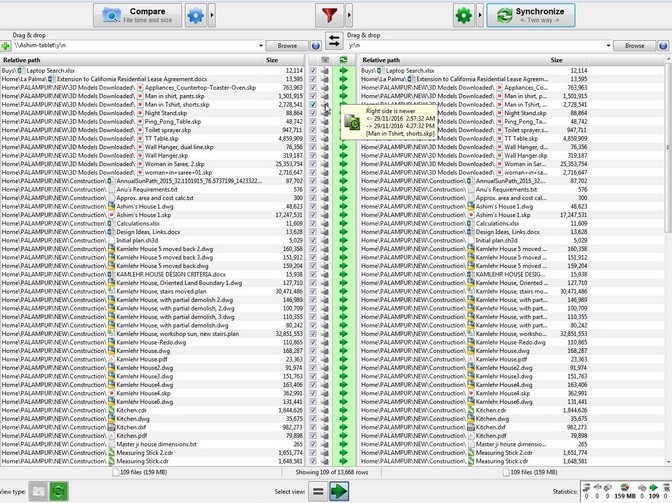The image size is (672, 503).
Task: Swap left and right sides icon
Action: pyautogui.click(x=334, y=41)
